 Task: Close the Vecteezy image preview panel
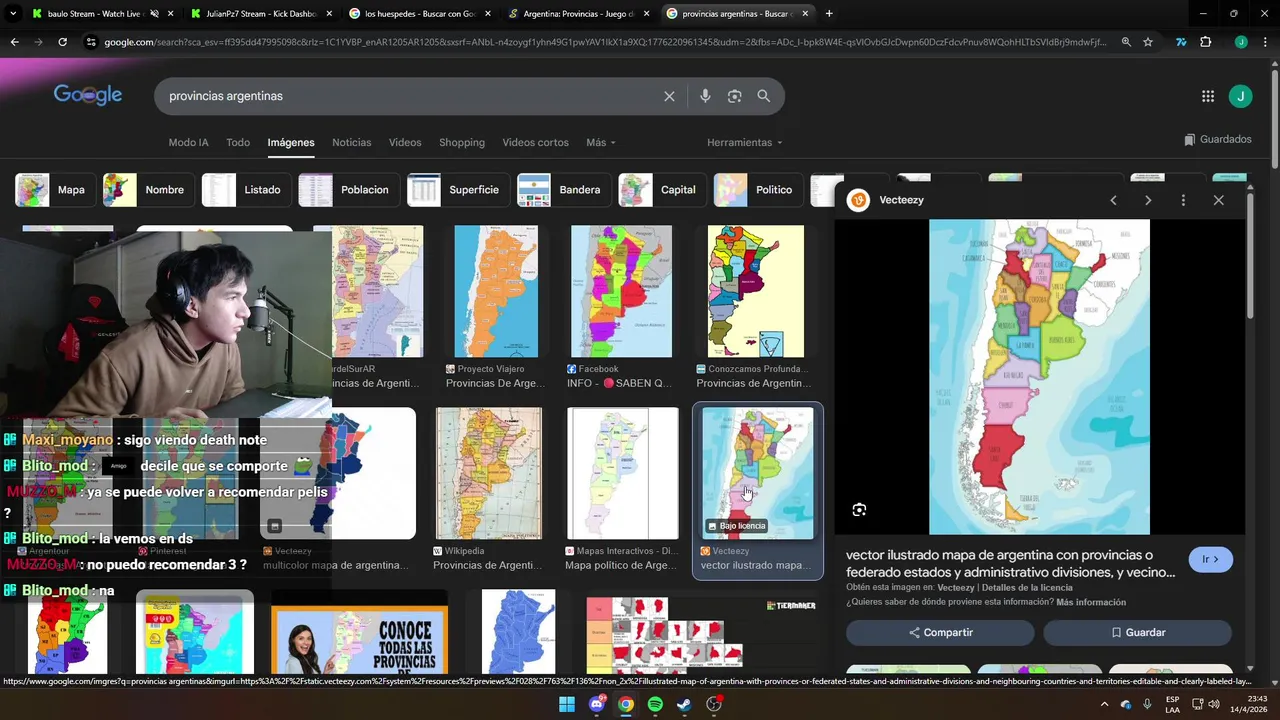[1218, 200]
